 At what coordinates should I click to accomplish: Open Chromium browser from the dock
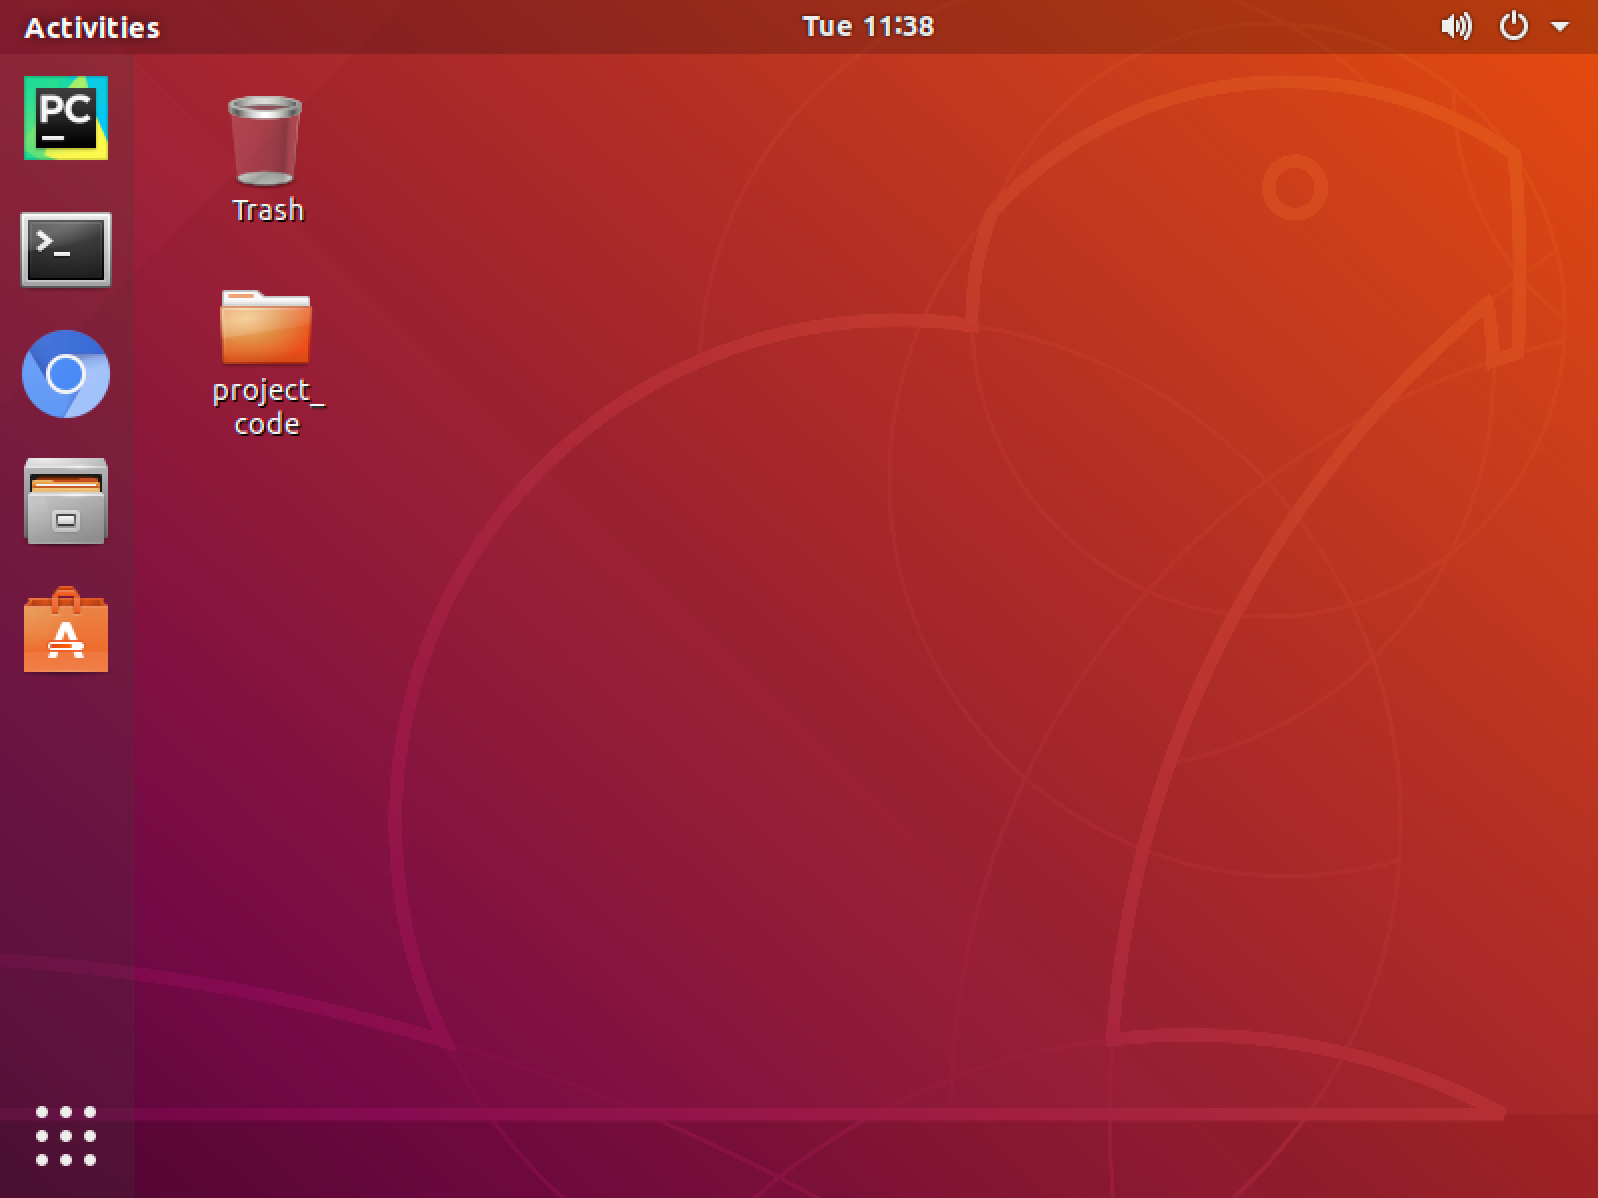point(66,374)
